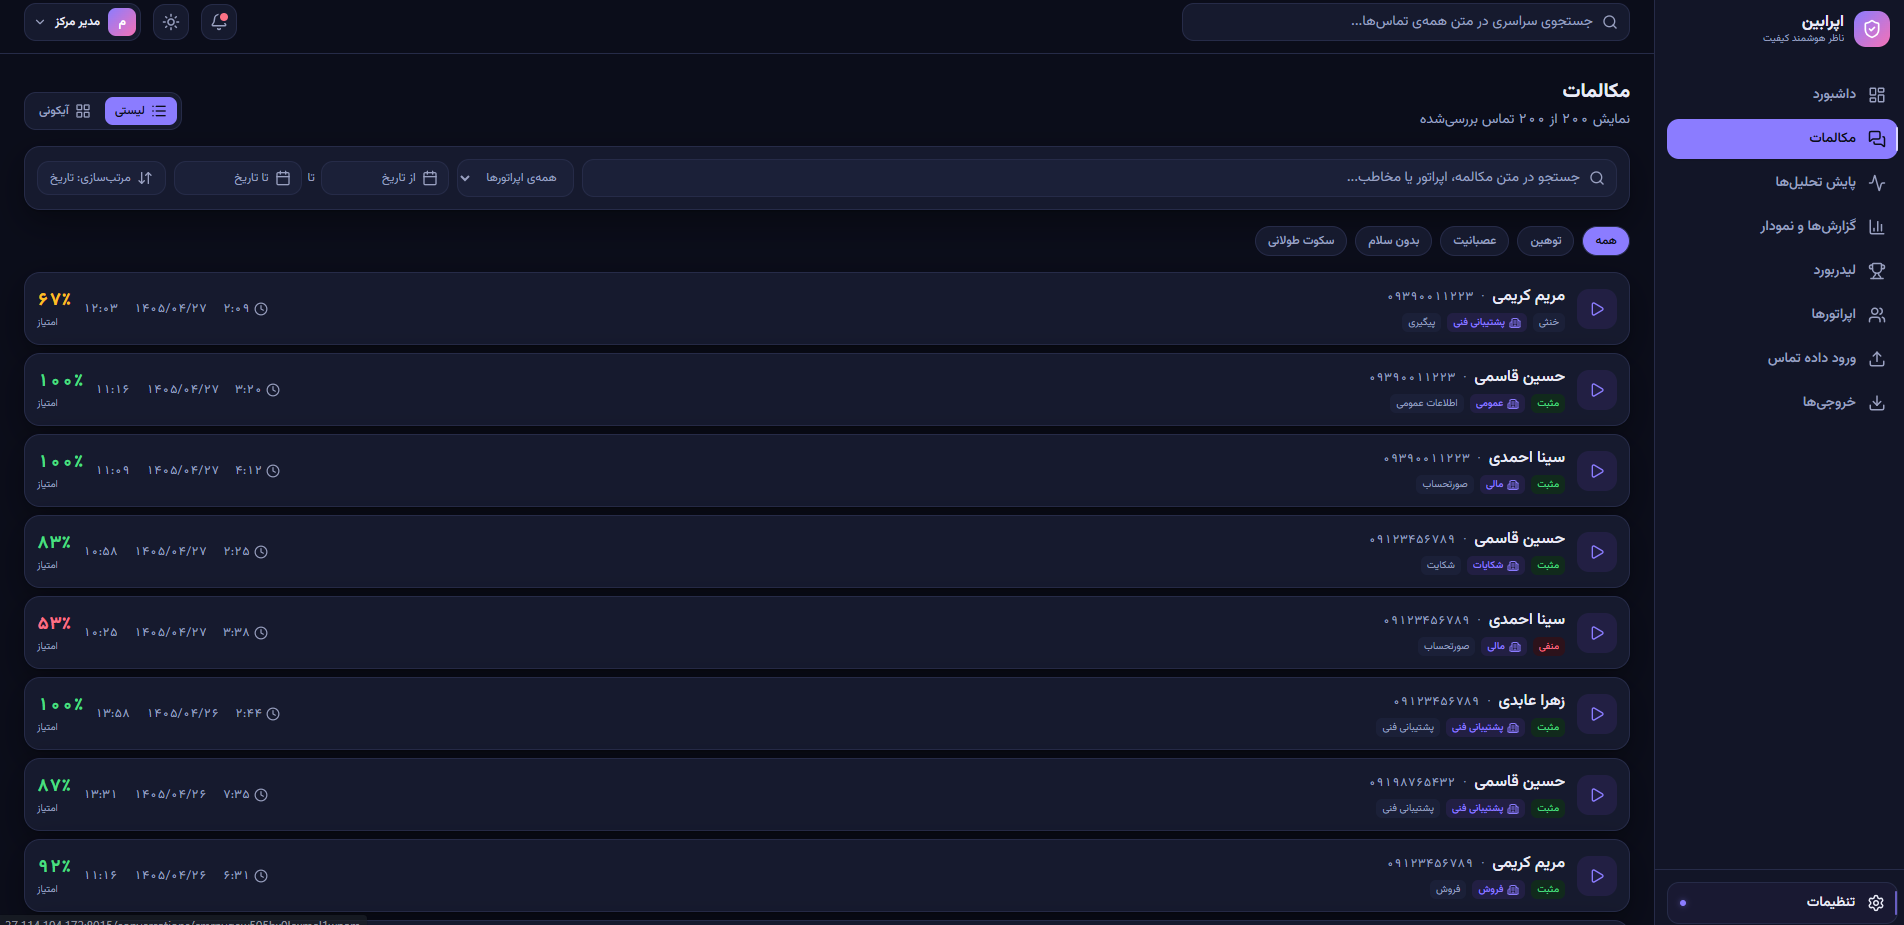Viewport: 1904px width, 925px height.
Task: Play the حسین قاسمی call scored 87%
Action: 1597,795
